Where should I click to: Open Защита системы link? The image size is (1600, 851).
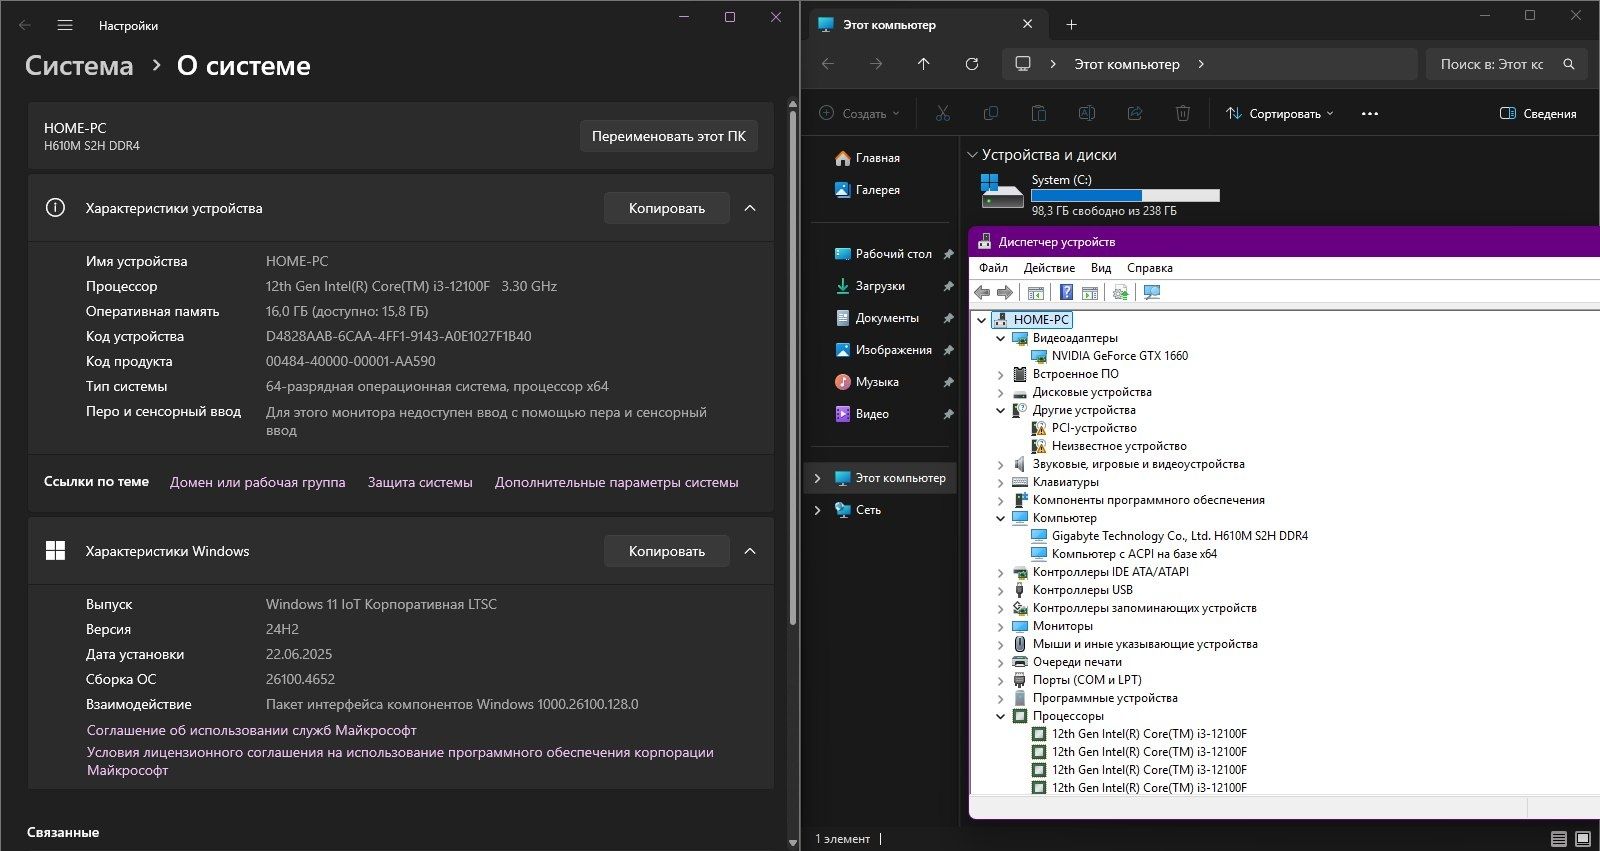click(x=420, y=482)
